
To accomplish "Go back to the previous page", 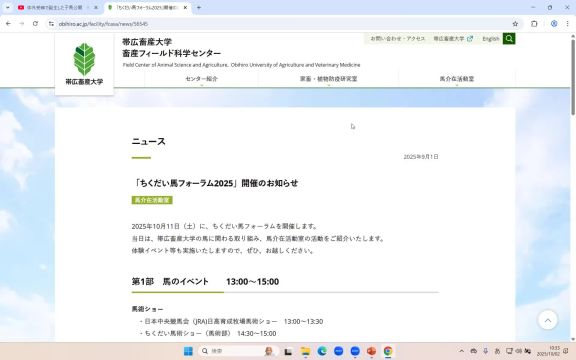I will click(8, 24).
